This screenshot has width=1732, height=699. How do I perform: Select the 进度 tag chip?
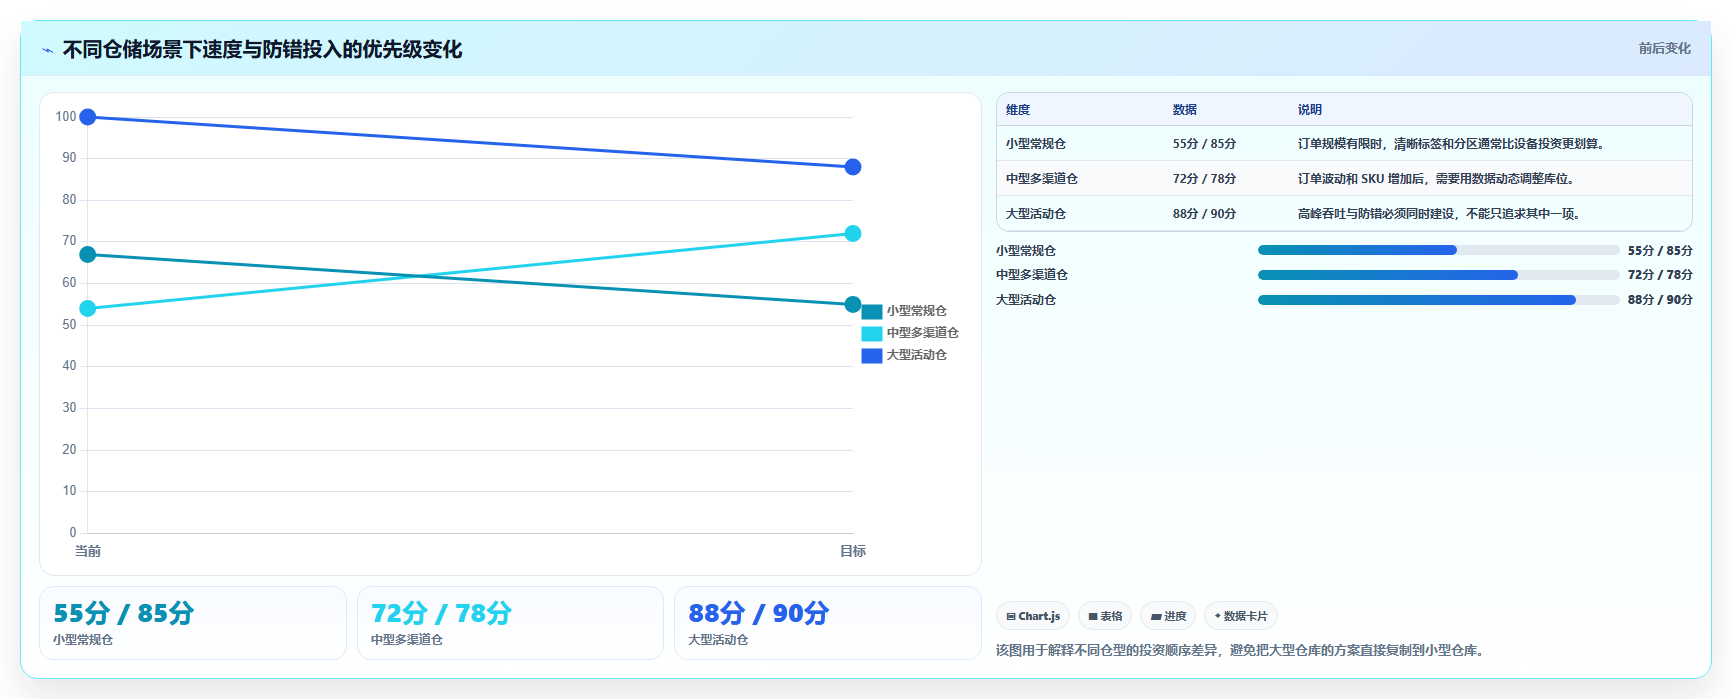[1168, 616]
